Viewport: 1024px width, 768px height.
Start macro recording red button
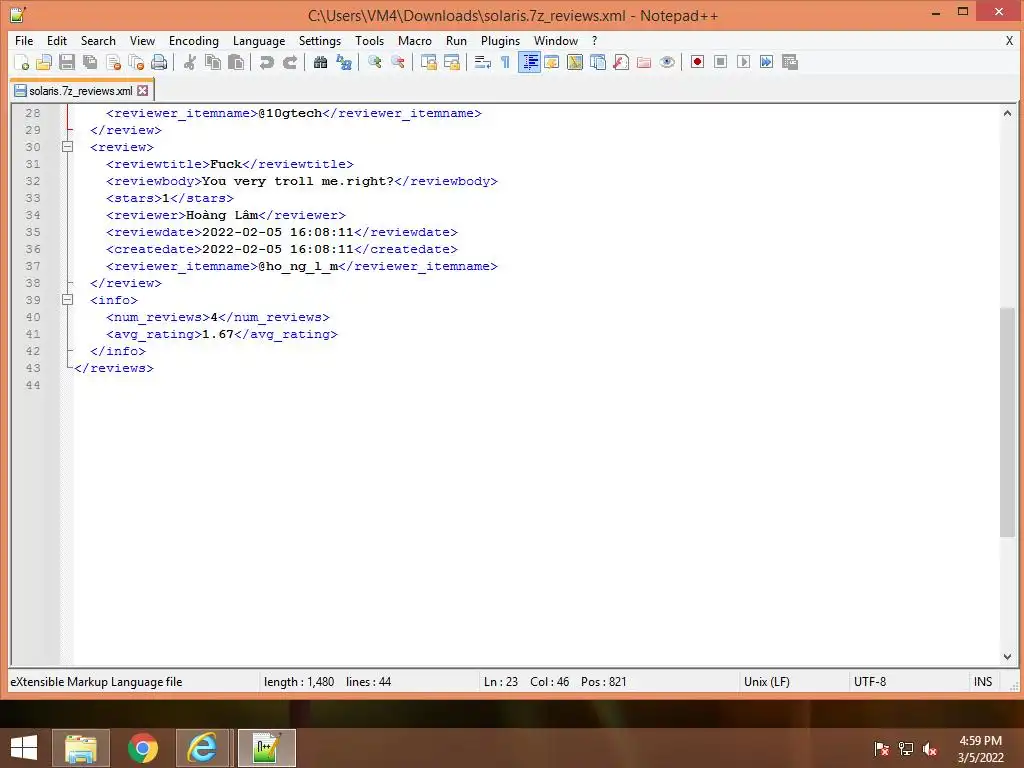pyautogui.click(x=697, y=62)
